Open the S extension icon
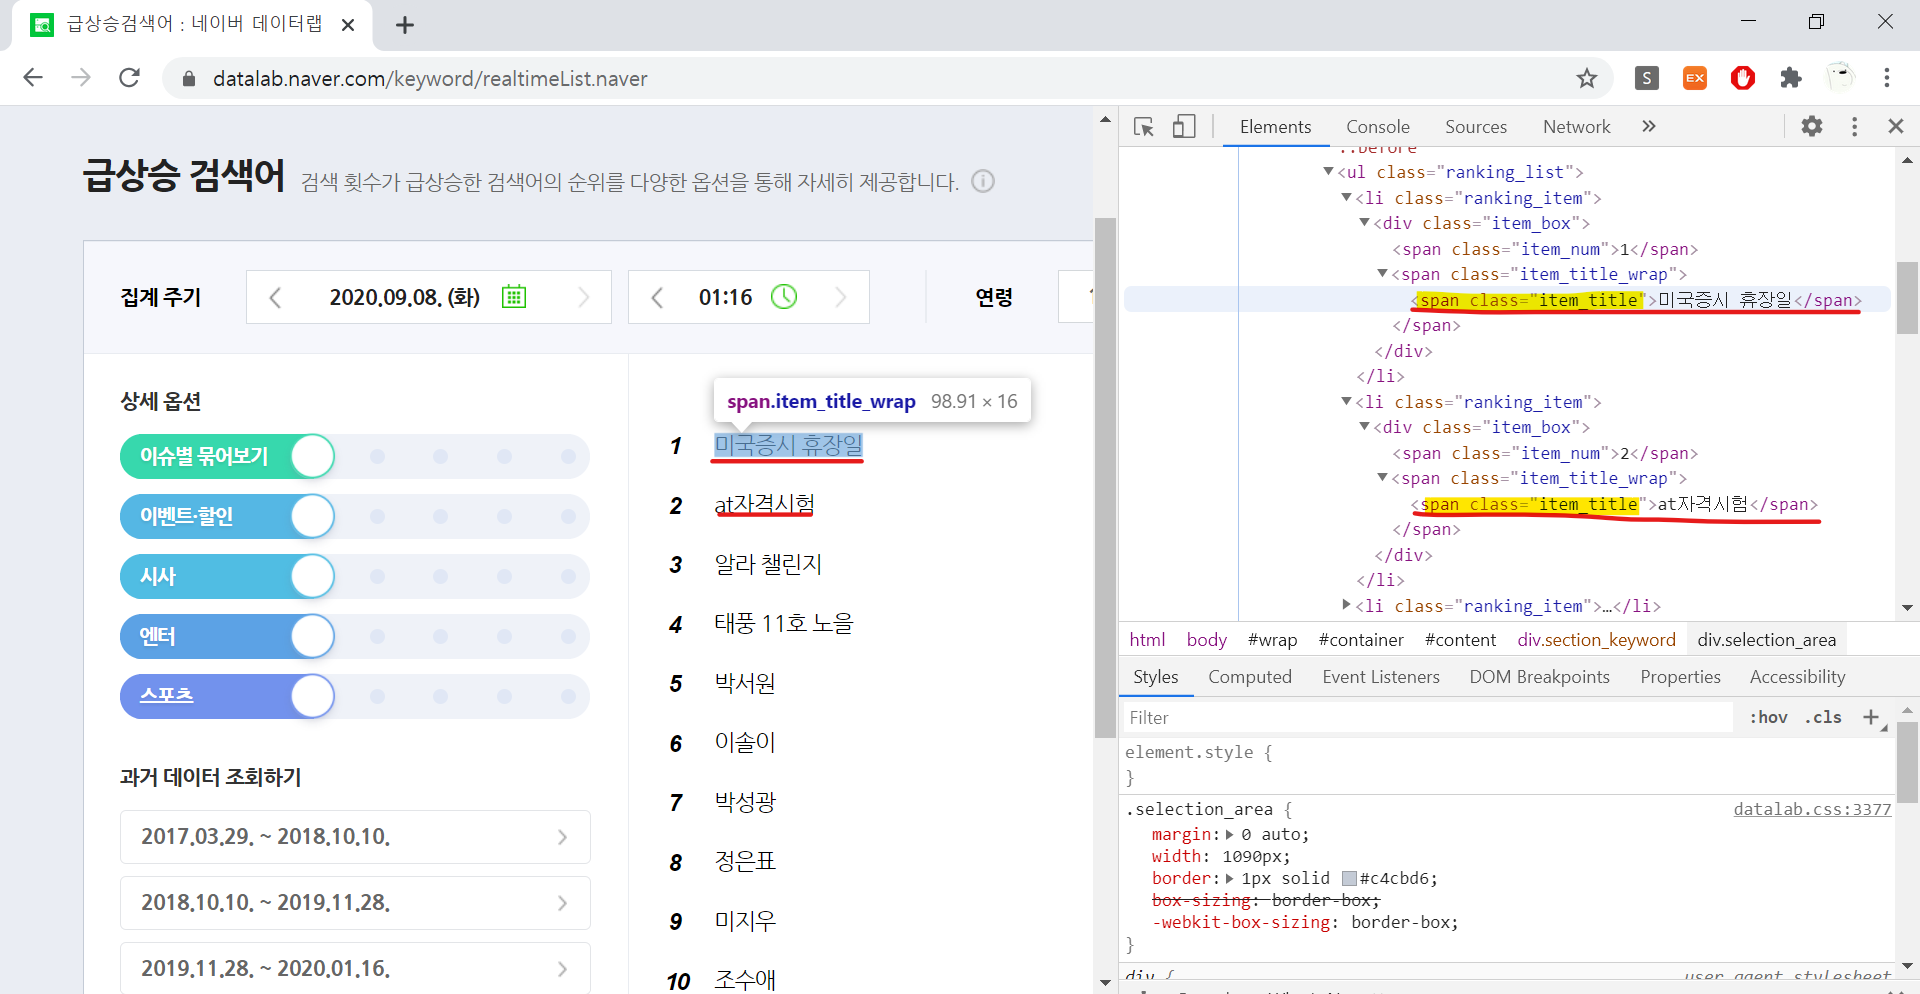Image resolution: width=1920 pixels, height=994 pixels. 1647,78
